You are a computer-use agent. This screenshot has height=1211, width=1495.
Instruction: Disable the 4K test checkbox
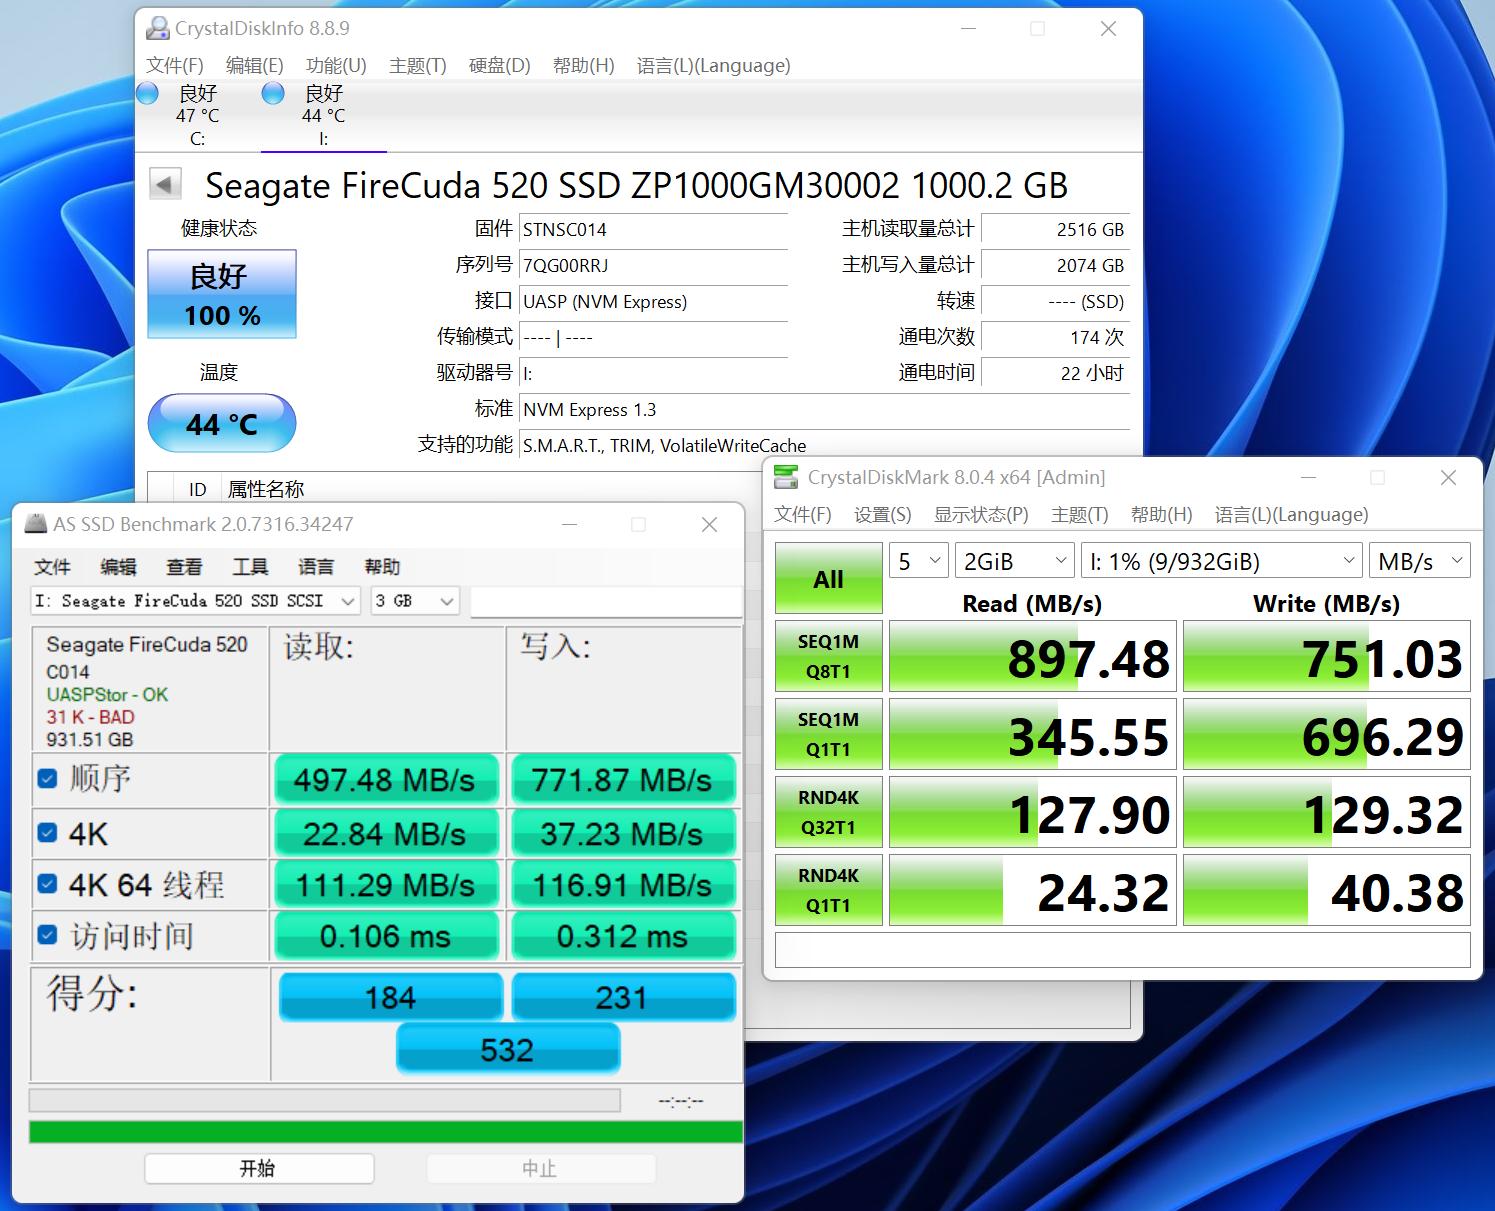46,829
